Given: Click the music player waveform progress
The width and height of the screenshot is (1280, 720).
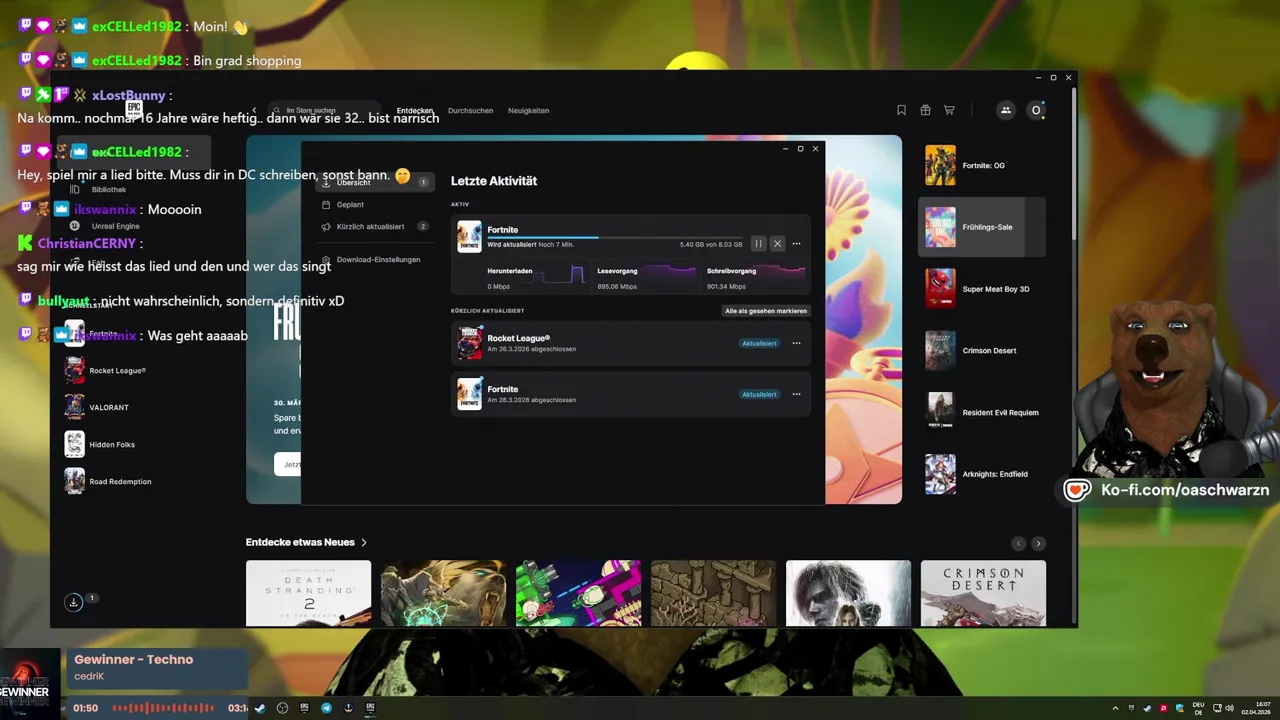Looking at the screenshot, I should 163,708.
